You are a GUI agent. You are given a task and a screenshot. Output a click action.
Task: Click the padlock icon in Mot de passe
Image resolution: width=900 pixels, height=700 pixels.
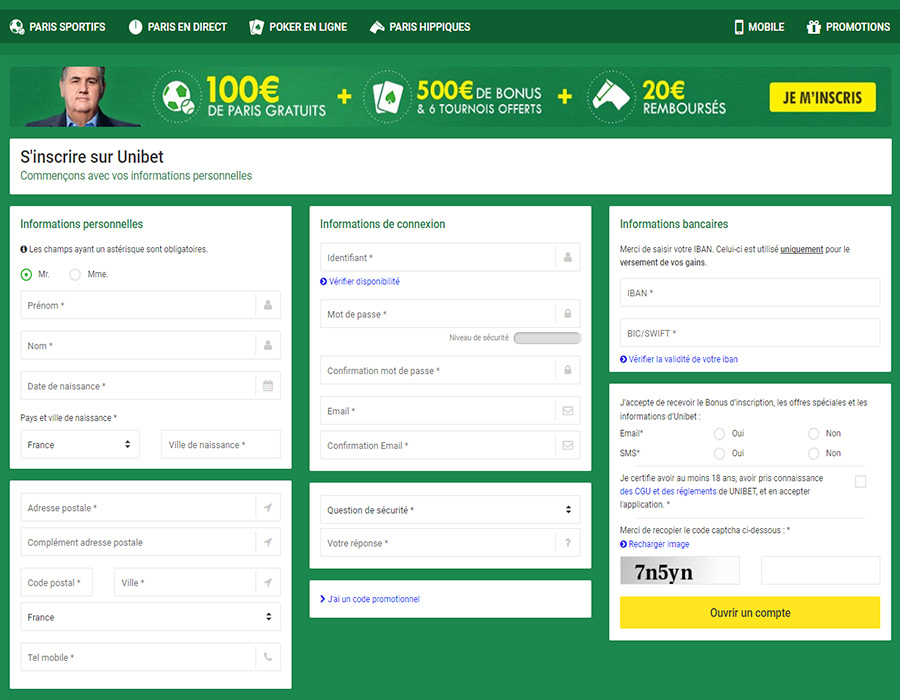click(568, 313)
